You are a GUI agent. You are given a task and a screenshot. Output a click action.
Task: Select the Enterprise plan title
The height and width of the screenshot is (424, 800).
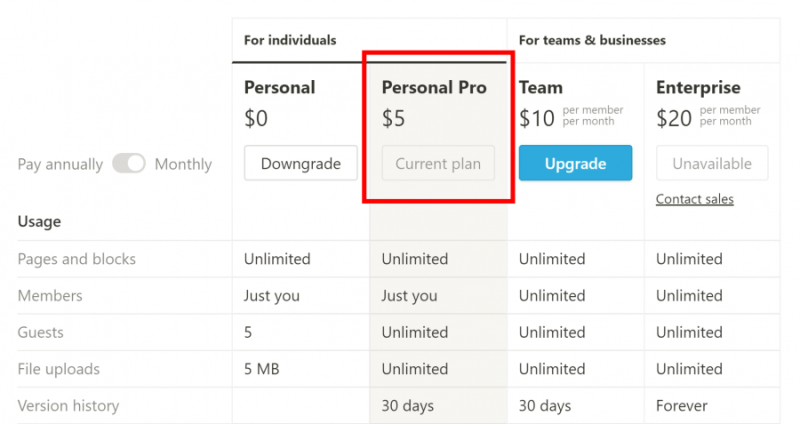[698, 88]
